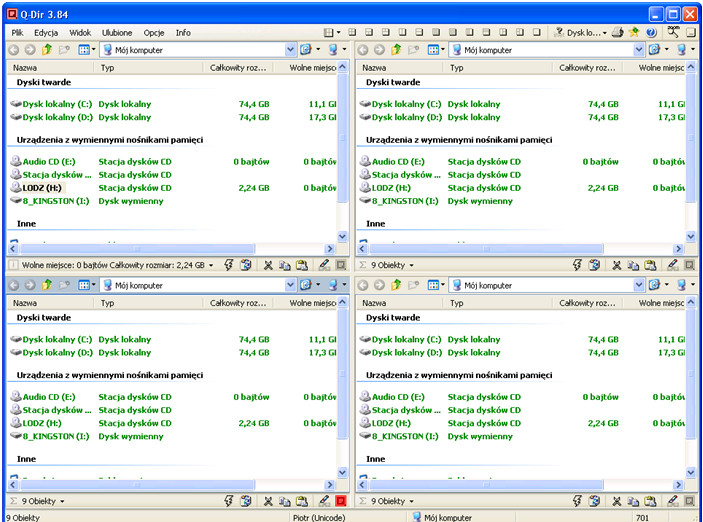Select 'Dysk lokalny (D:)' in bottom-left pane

[x=57, y=352]
